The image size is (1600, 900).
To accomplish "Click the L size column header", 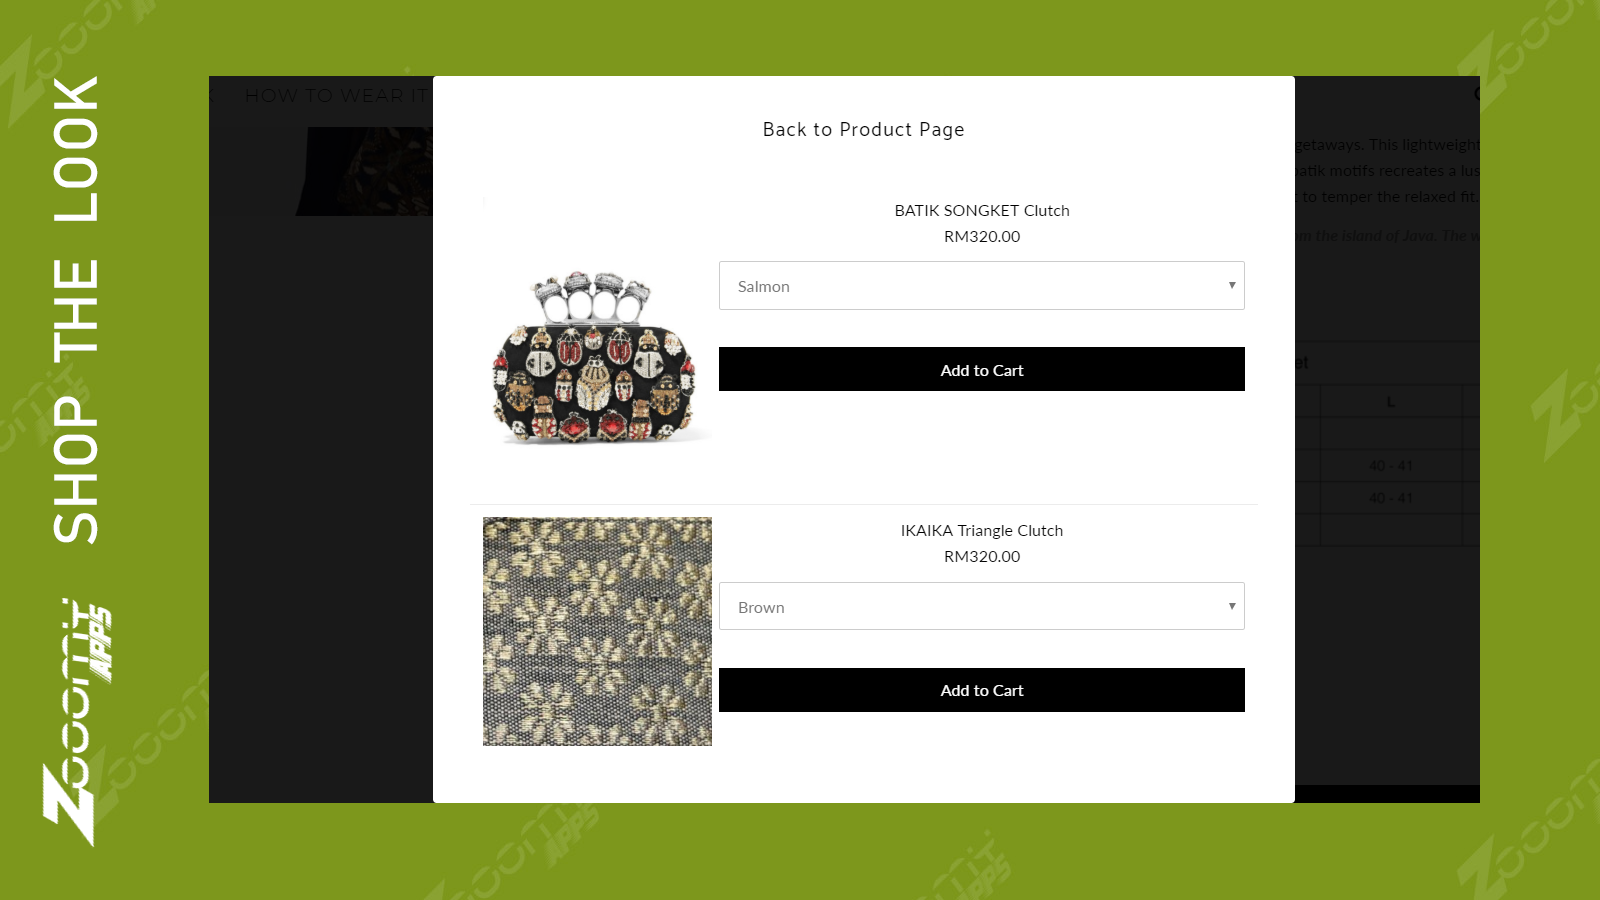I will [1390, 402].
